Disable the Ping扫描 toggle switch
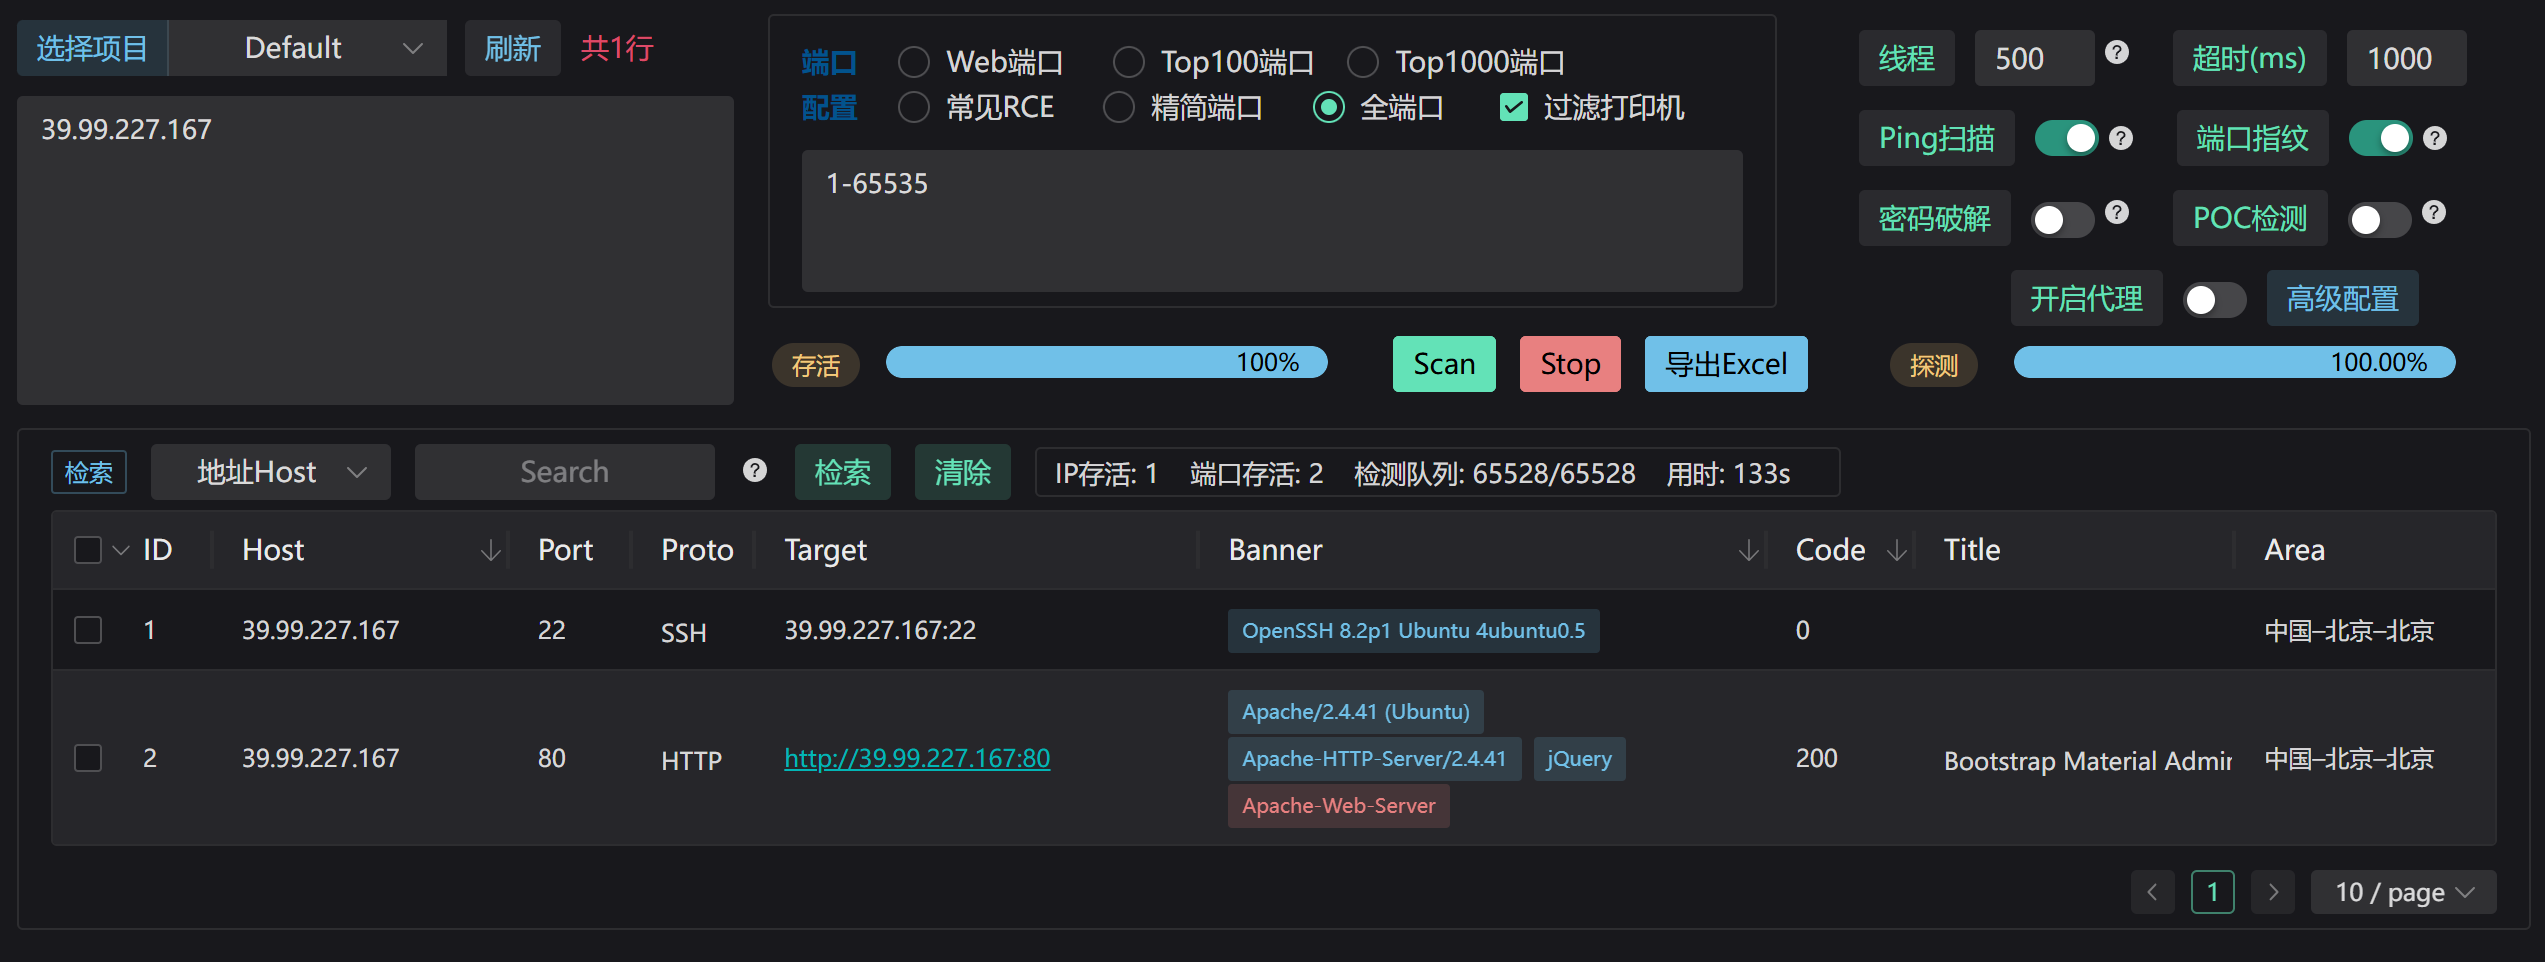 coord(2066,138)
